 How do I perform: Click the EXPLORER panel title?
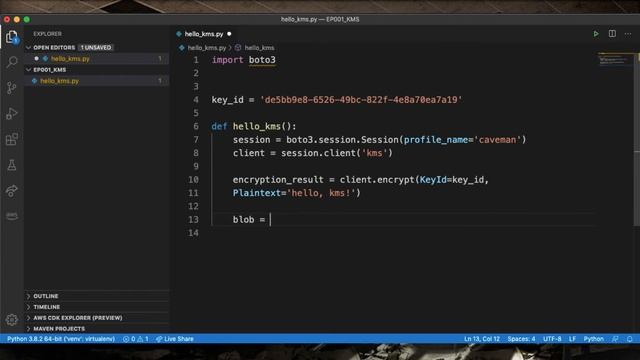tap(47, 34)
